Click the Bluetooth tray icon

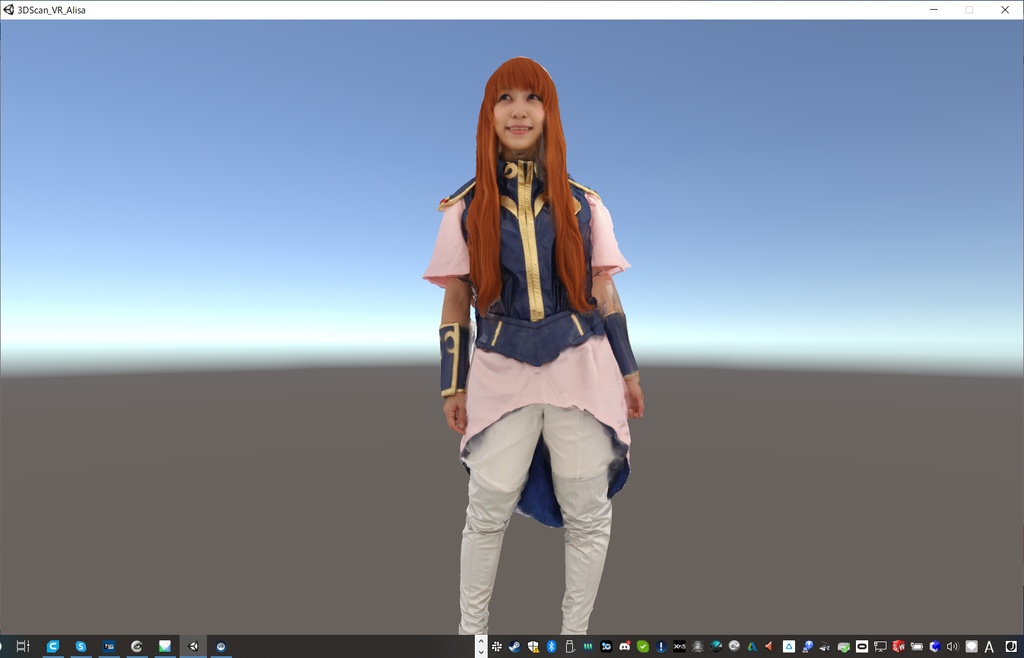(x=551, y=646)
